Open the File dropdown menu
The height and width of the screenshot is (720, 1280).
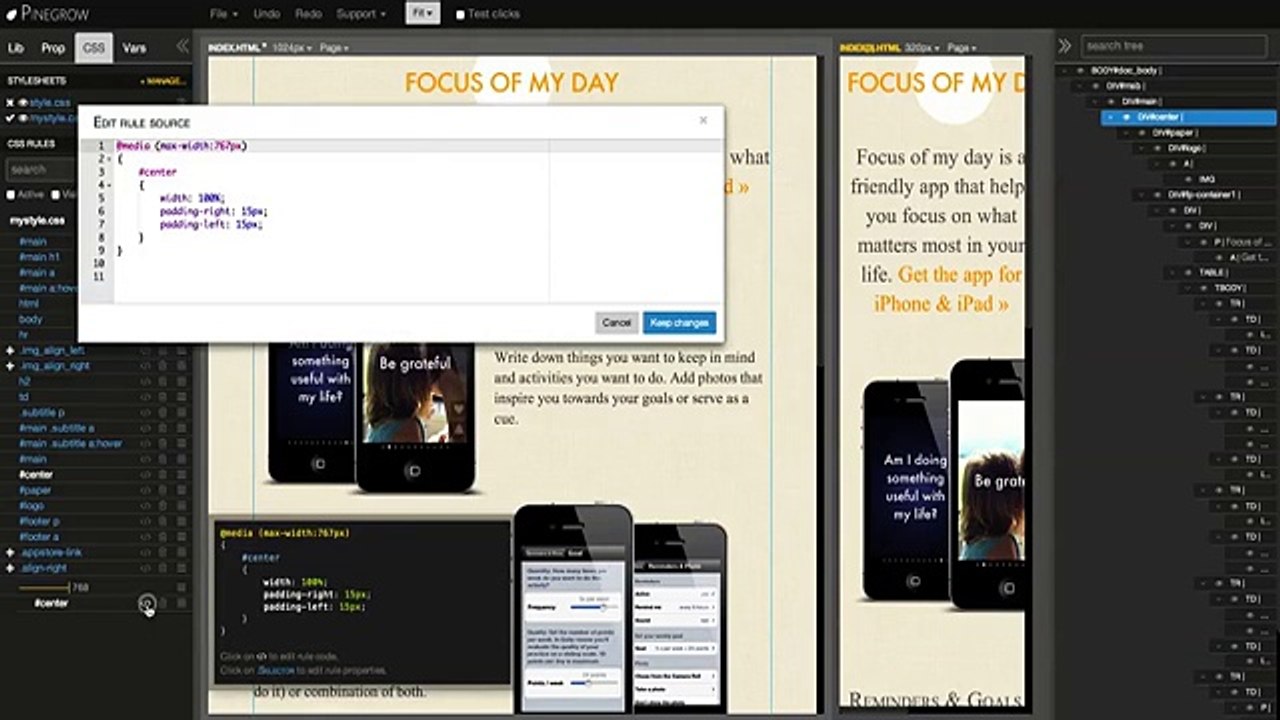[x=224, y=14]
